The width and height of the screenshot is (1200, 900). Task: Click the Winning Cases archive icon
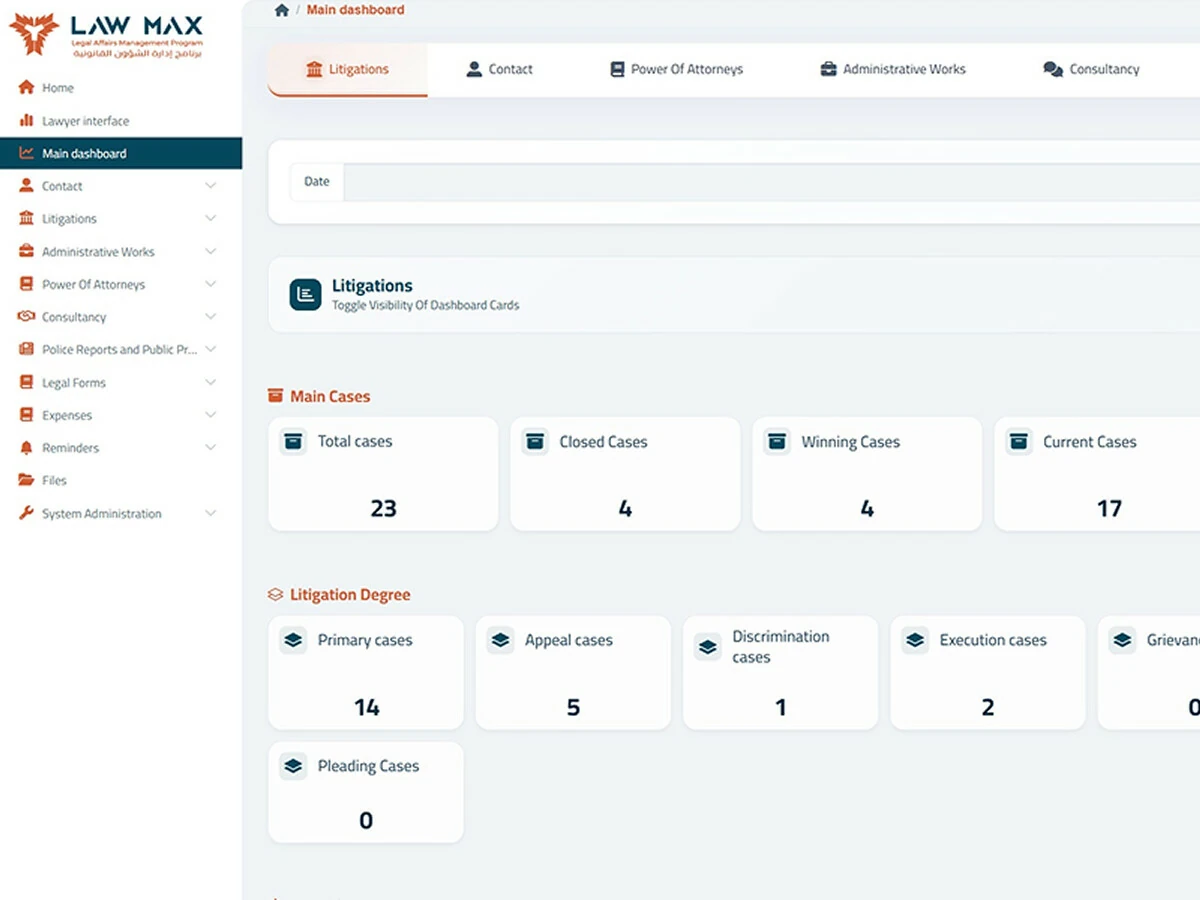[x=777, y=441]
